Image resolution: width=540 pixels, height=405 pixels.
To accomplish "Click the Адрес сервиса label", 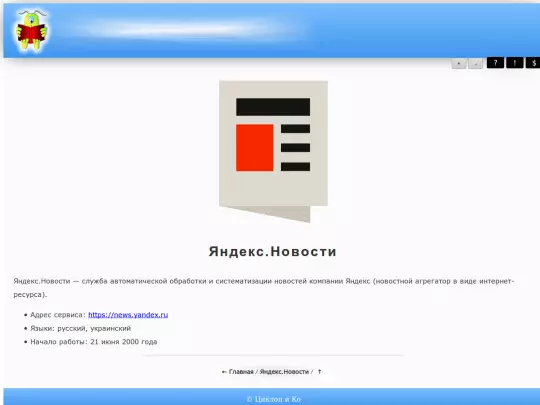I will tap(58, 315).
